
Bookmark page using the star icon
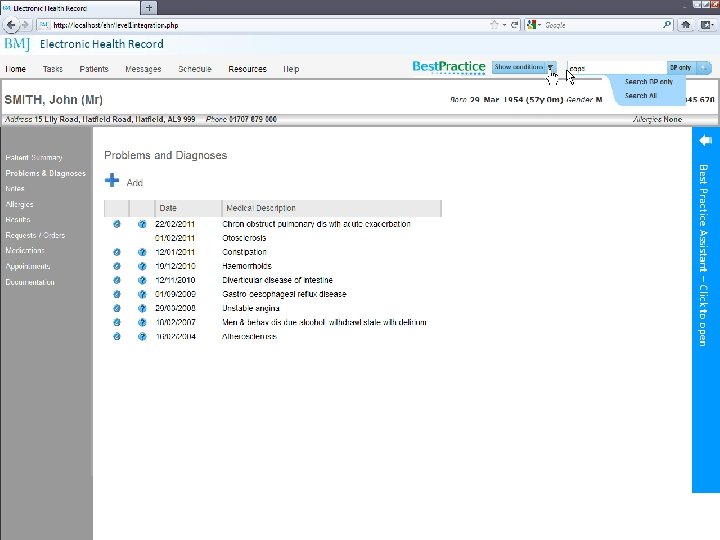point(494,25)
